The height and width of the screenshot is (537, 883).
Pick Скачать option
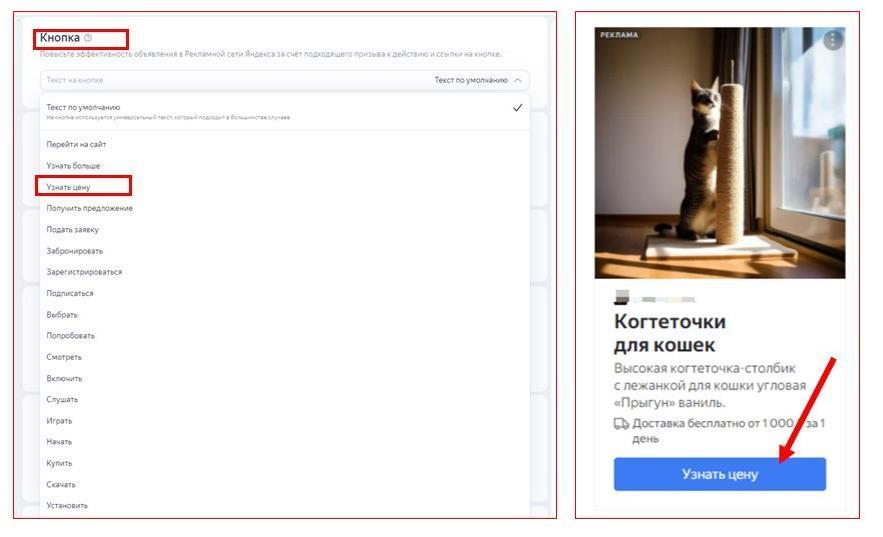61,485
